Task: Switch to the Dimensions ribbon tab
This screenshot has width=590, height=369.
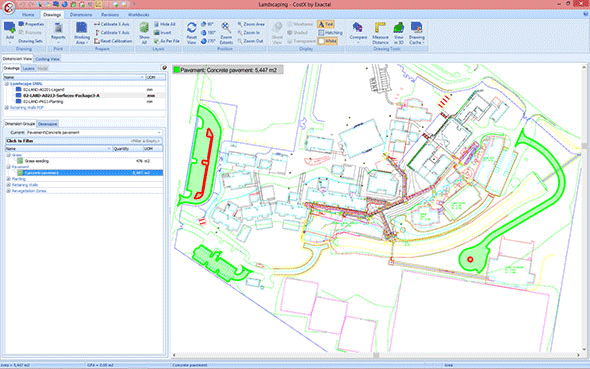Action: click(81, 15)
